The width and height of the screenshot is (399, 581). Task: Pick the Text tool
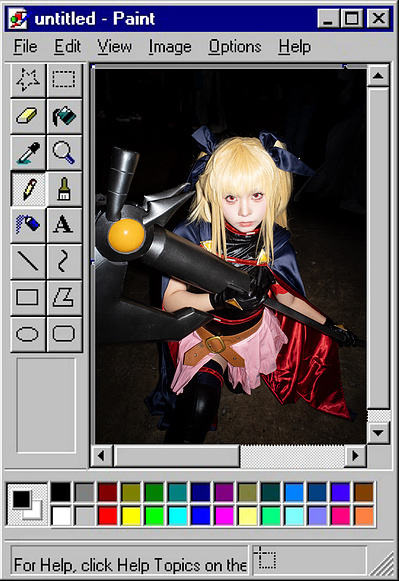(x=64, y=225)
